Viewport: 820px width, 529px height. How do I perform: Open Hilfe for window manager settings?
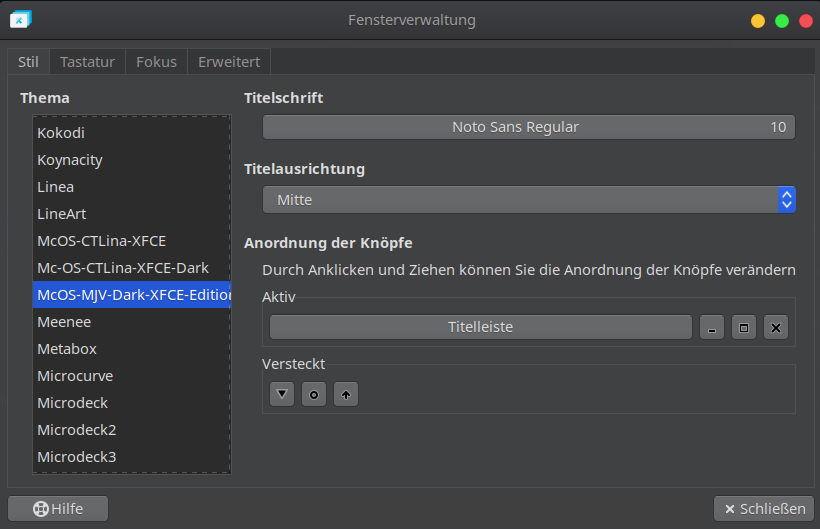(58, 509)
